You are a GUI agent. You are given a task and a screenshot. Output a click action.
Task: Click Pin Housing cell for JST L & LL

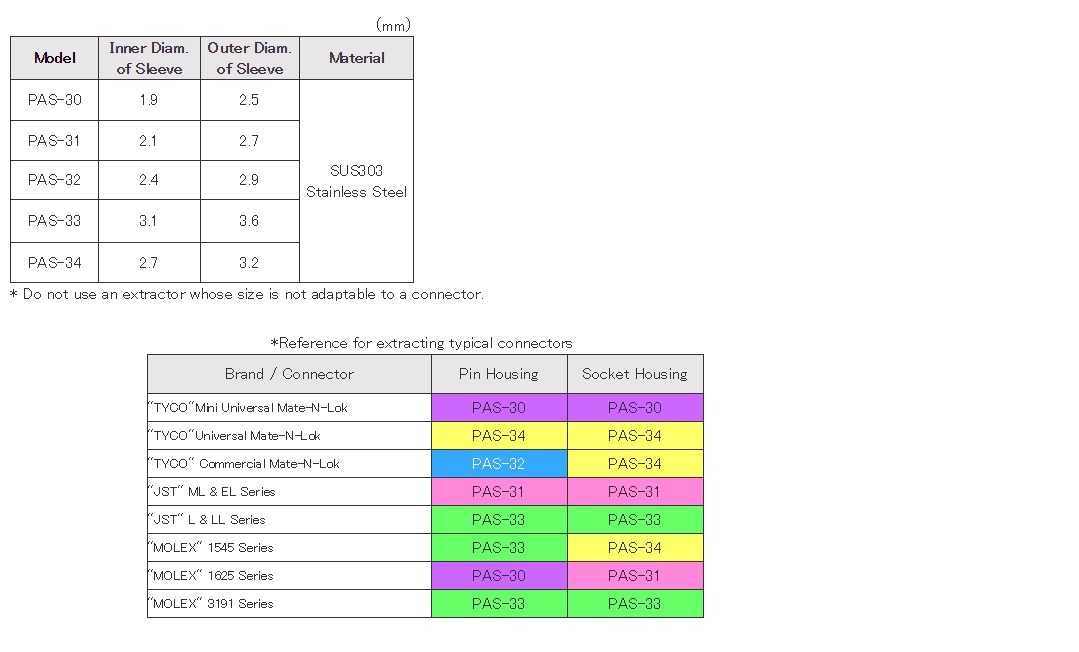[499, 520]
